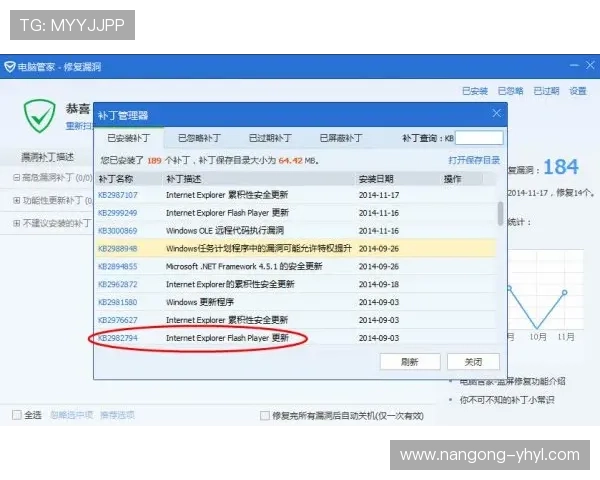Close the 电脑管家 main window
The width and height of the screenshot is (600, 480).
590,65
